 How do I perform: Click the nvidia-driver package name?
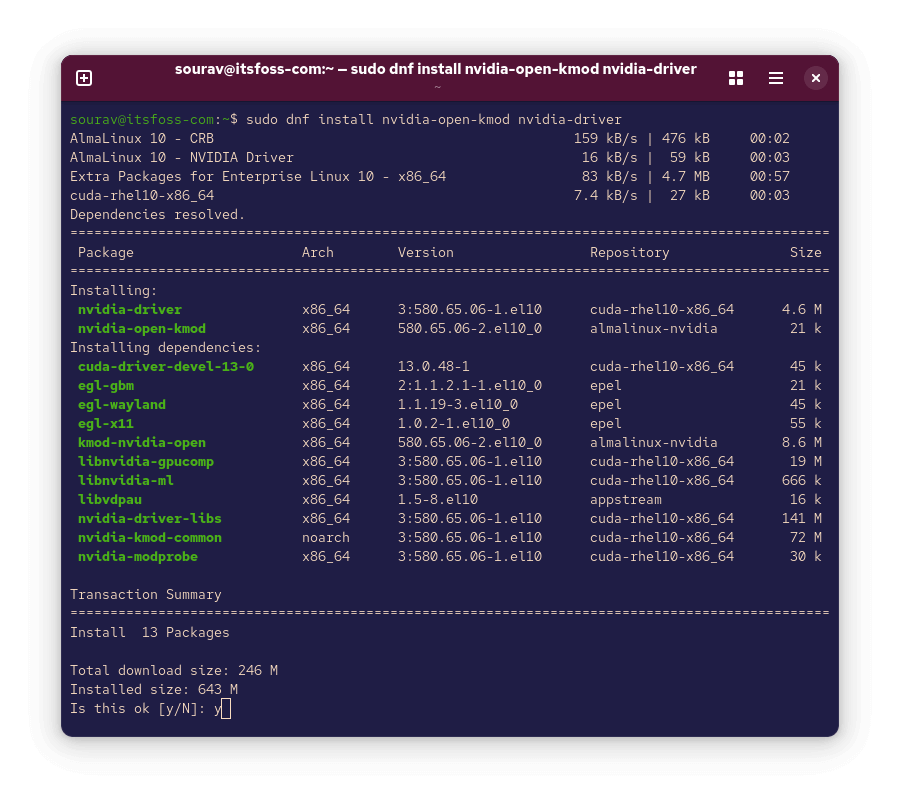(x=130, y=310)
